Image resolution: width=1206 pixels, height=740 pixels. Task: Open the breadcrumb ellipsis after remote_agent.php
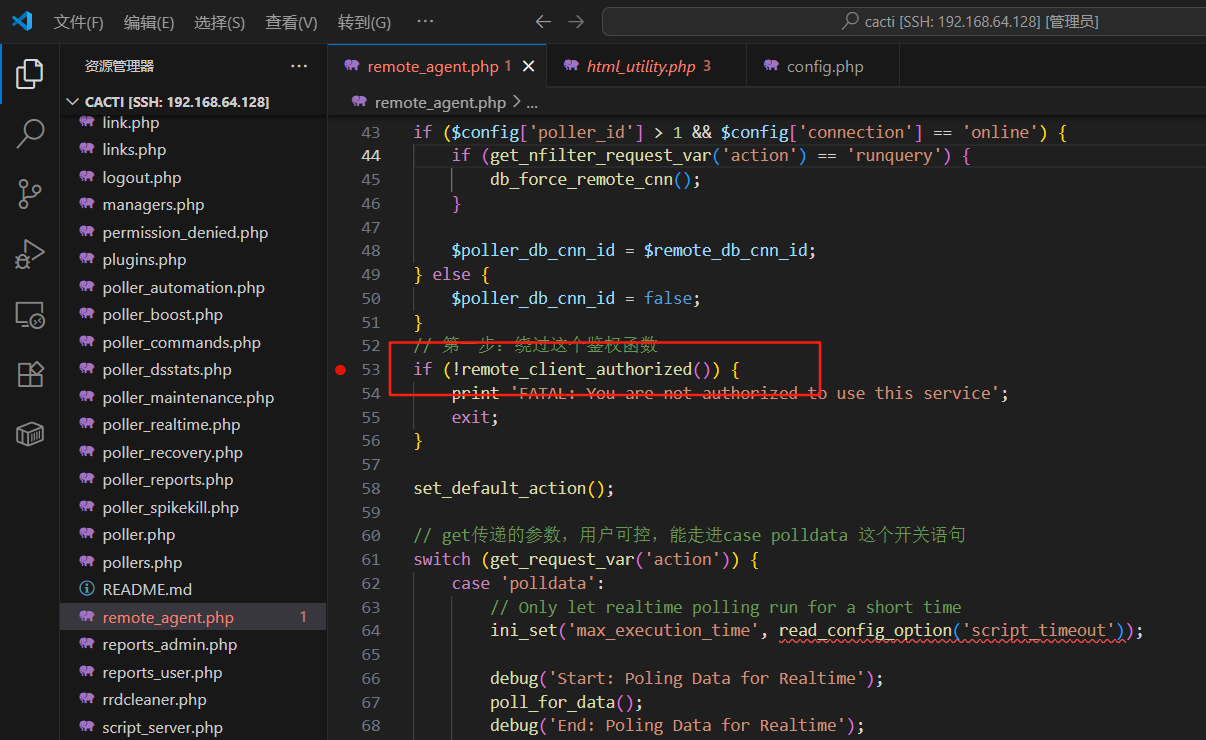click(532, 102)
